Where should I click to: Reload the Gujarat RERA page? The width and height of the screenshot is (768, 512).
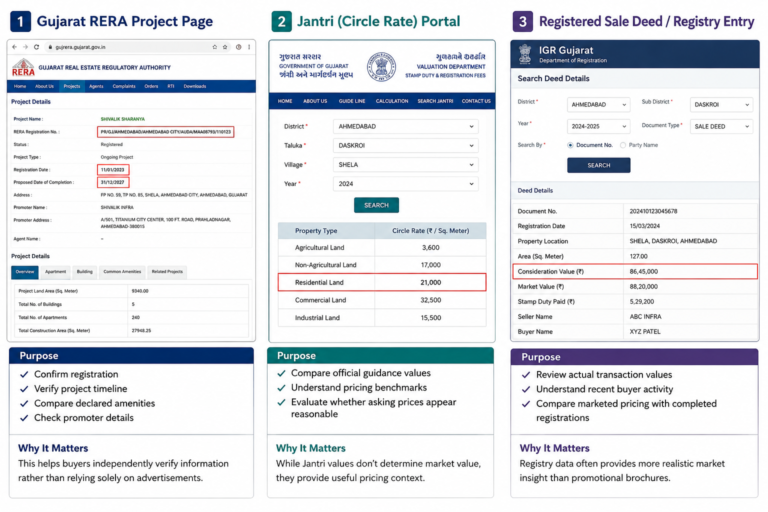[36, 47]
